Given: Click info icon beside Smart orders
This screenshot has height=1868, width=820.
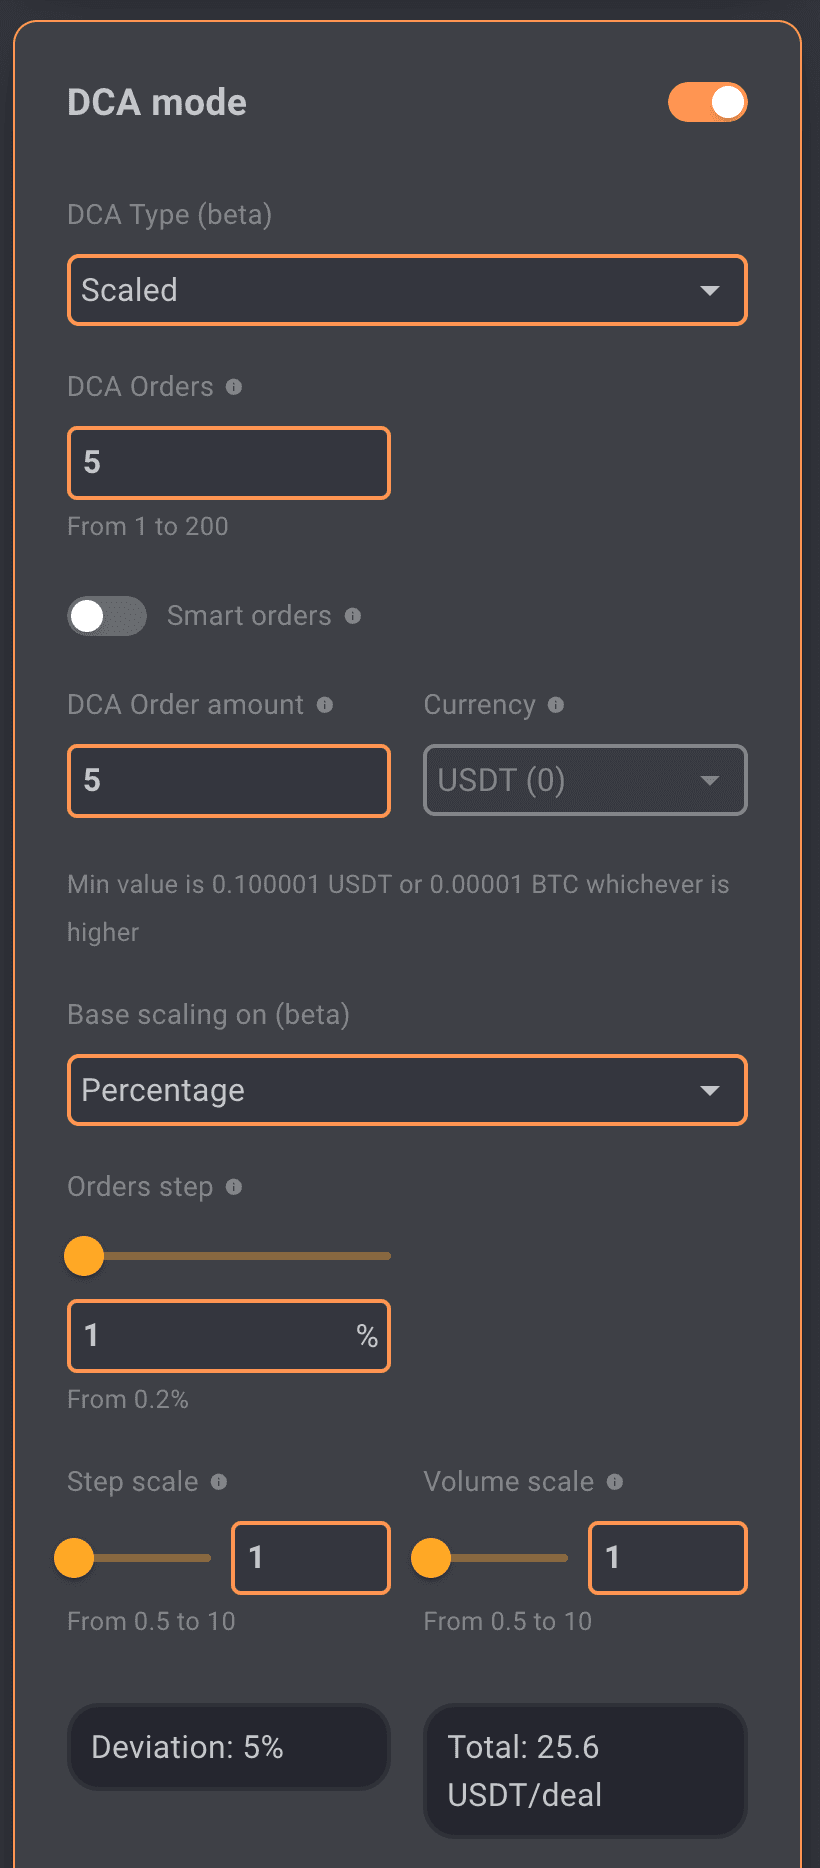Looking at the screenshot, I should [x=353, y=616].
